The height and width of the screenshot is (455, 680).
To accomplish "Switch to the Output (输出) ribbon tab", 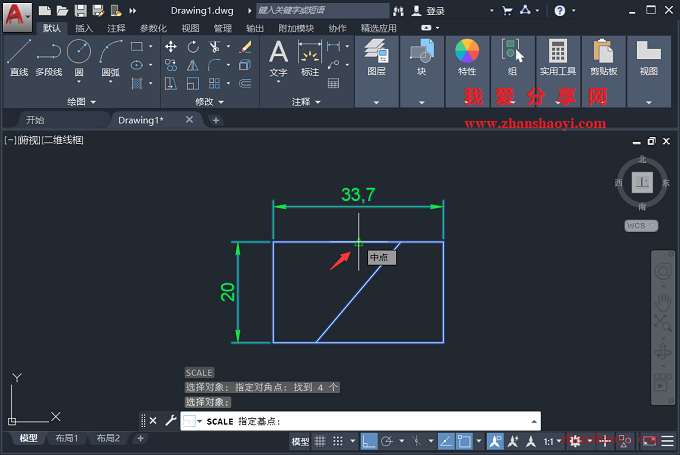I will tap(255, 28).
